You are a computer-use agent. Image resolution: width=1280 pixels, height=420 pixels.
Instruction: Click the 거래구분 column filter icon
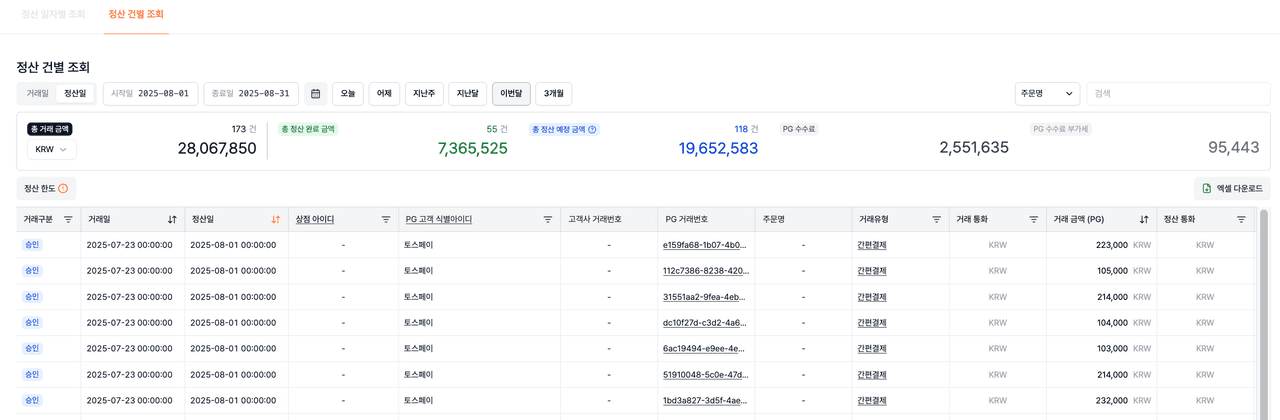[68, 219]
